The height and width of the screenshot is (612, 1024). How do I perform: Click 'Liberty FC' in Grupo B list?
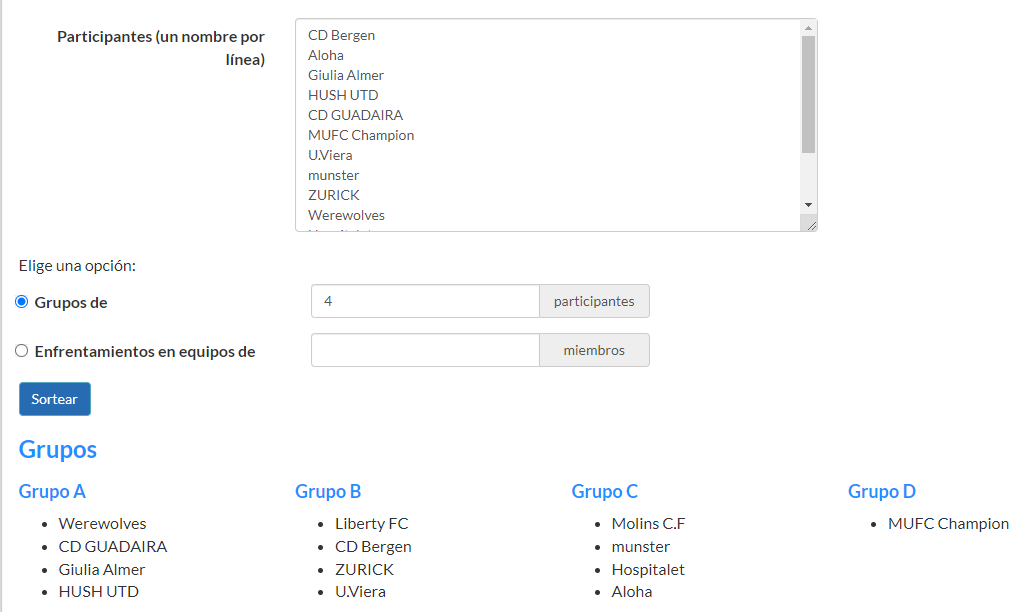(371, 524)
